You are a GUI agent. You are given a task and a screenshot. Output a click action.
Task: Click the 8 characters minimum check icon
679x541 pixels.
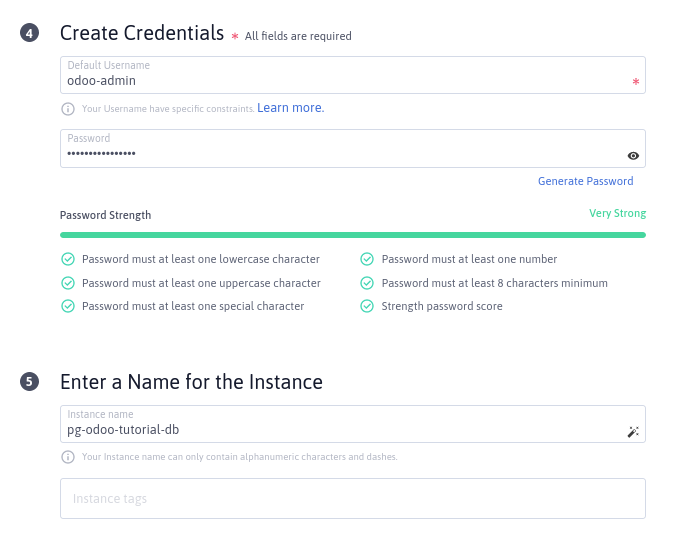click(368, 283)
